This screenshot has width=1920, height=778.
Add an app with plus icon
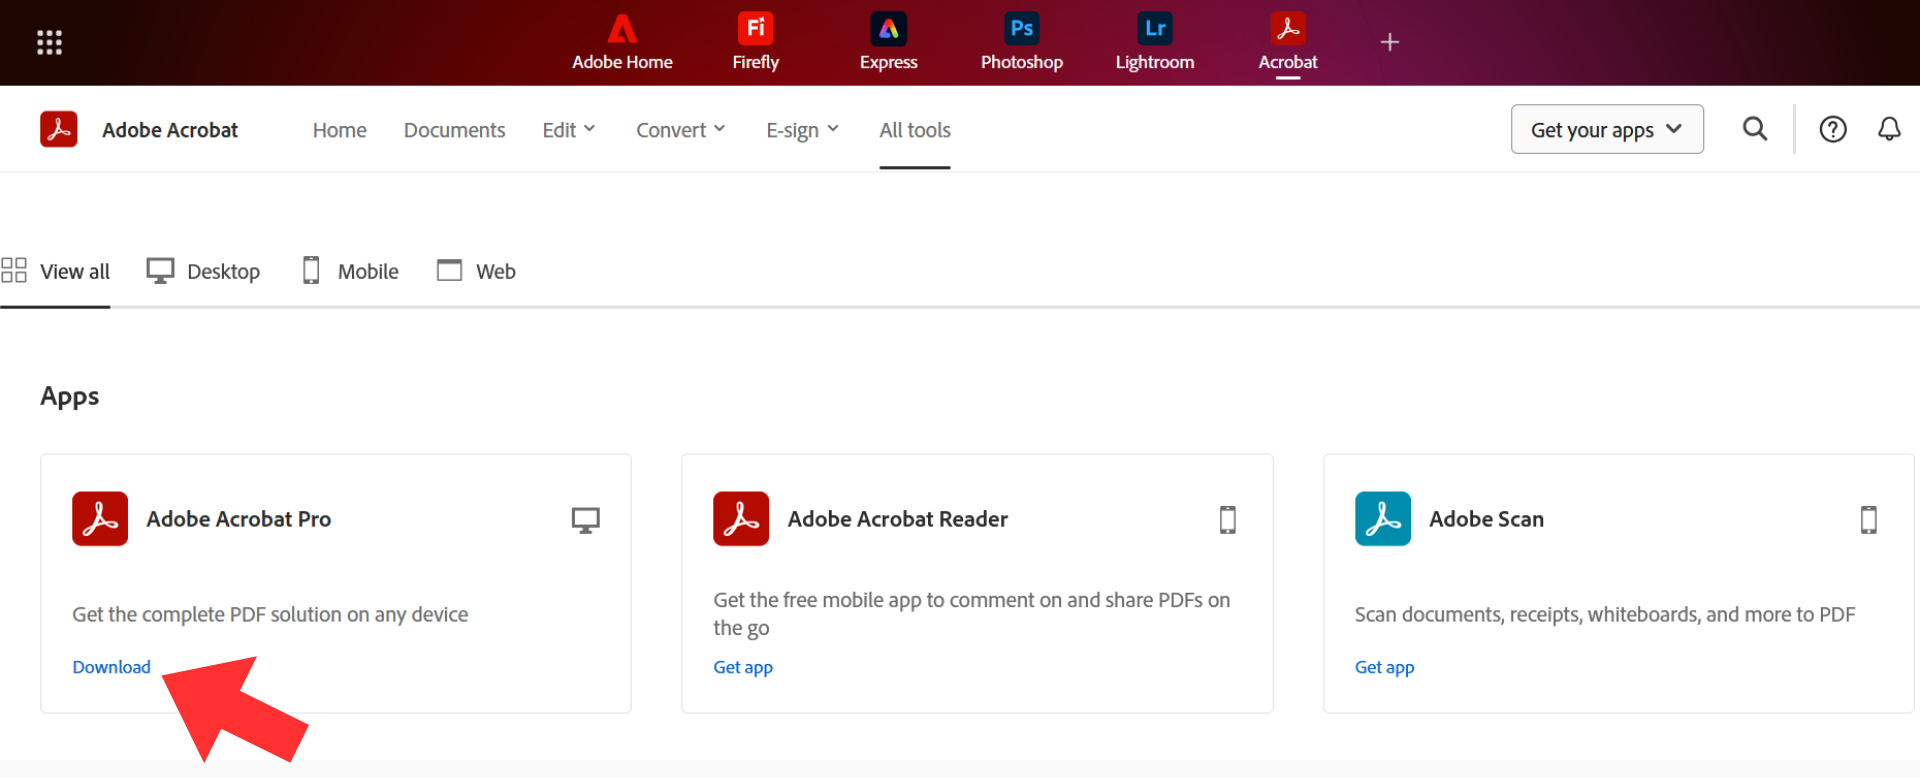pos(1389,42)
